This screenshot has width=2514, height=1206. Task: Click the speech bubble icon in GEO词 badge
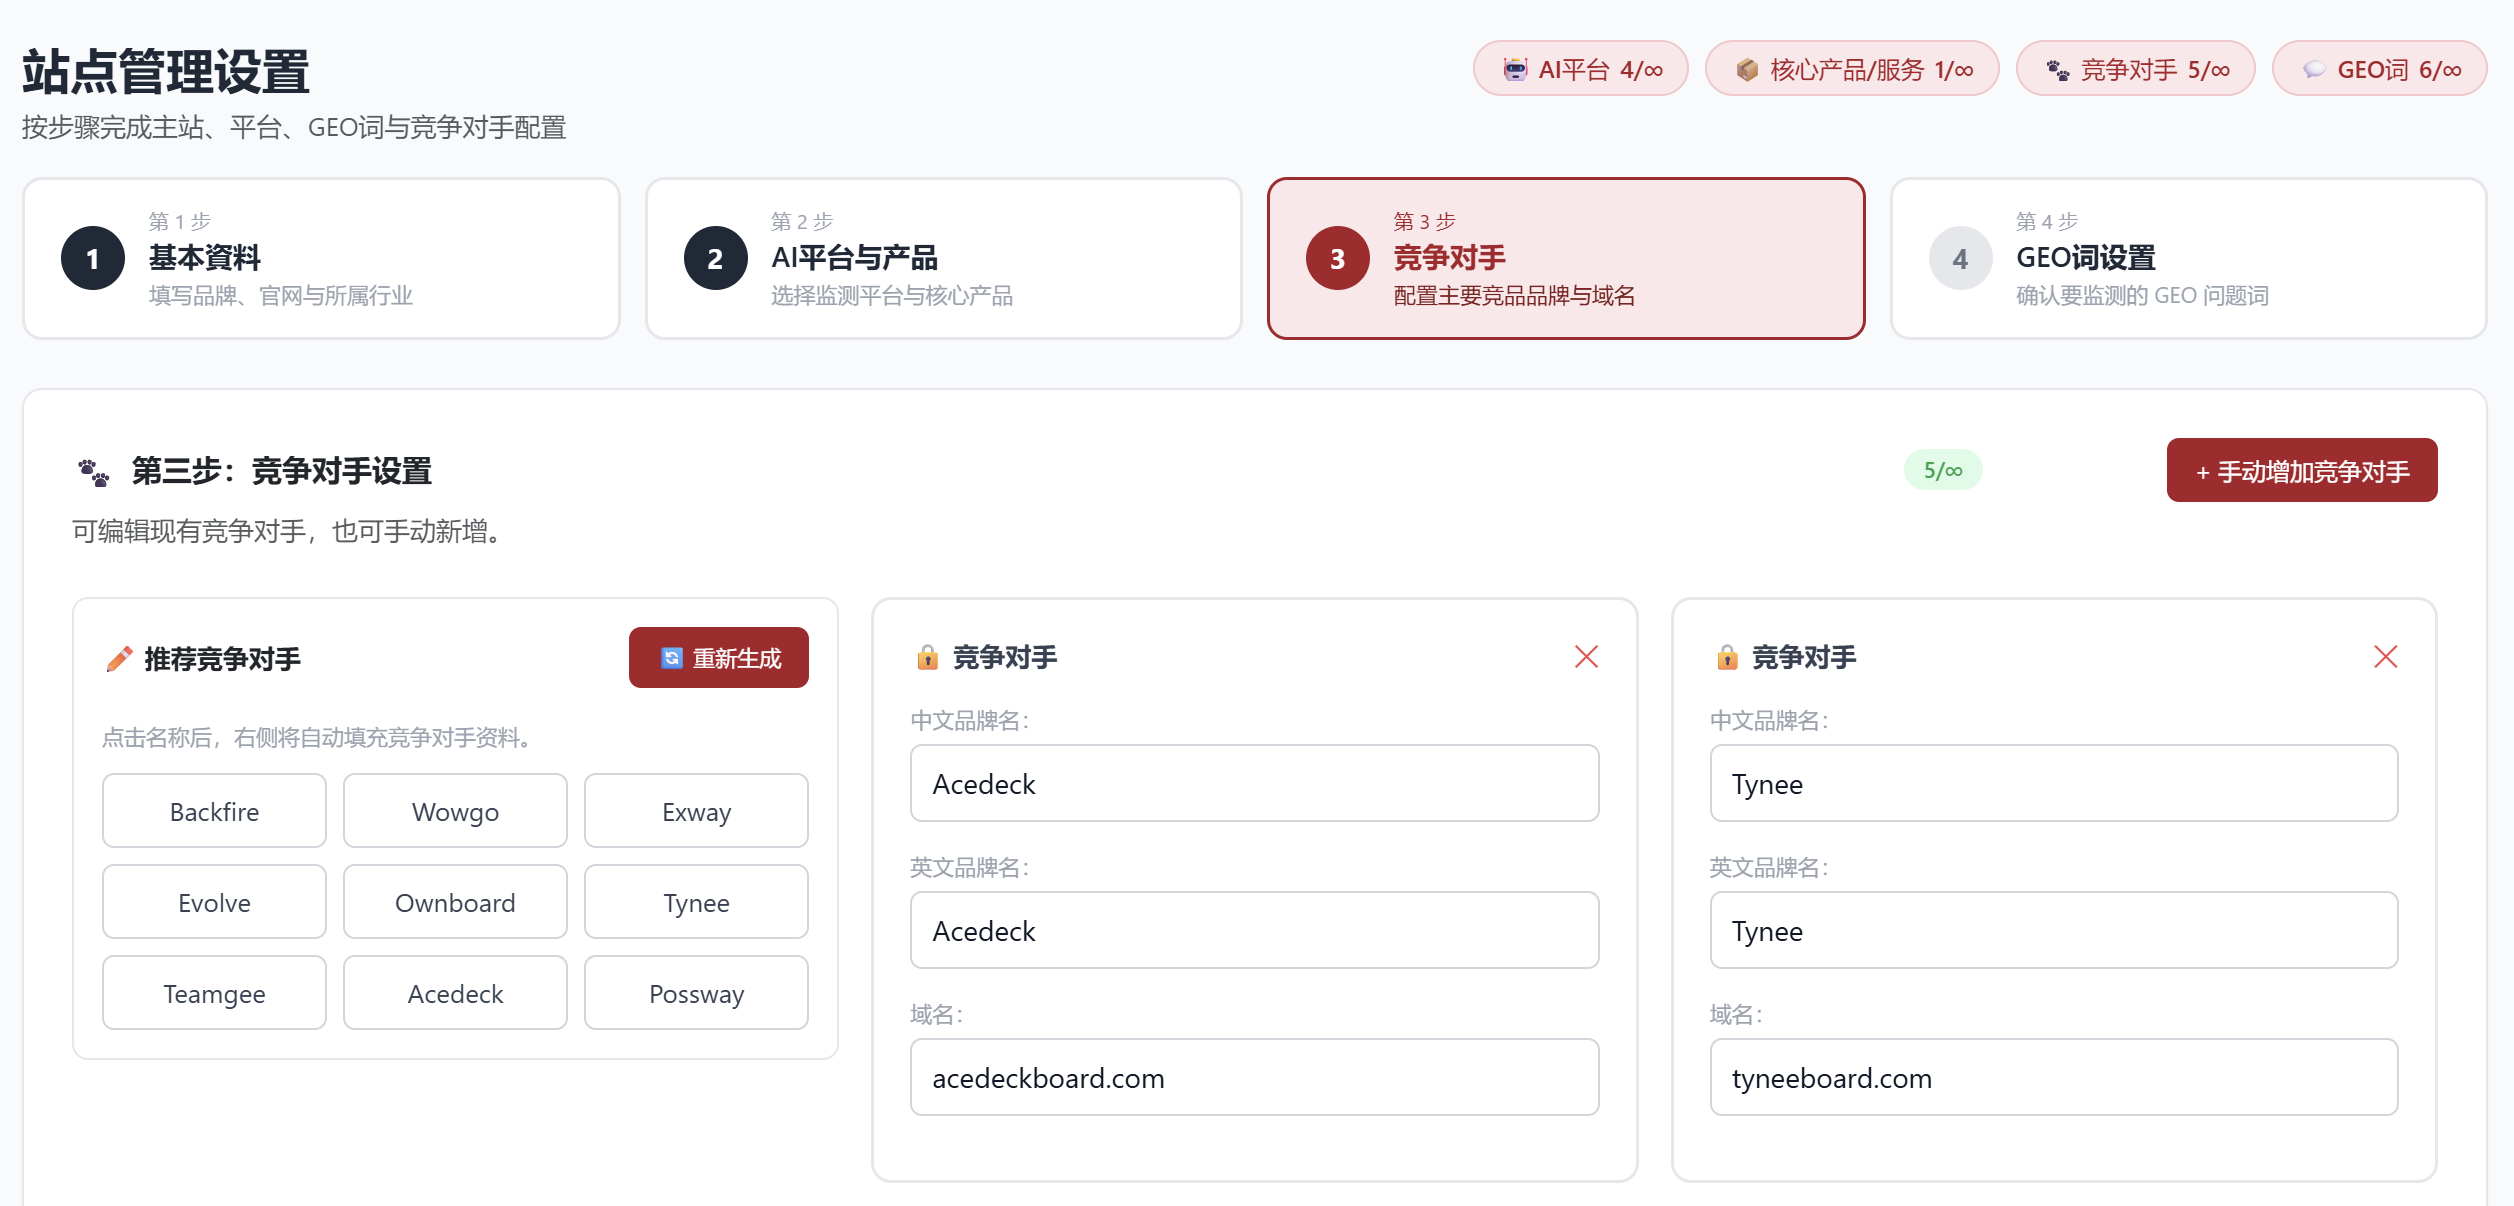2314,69
